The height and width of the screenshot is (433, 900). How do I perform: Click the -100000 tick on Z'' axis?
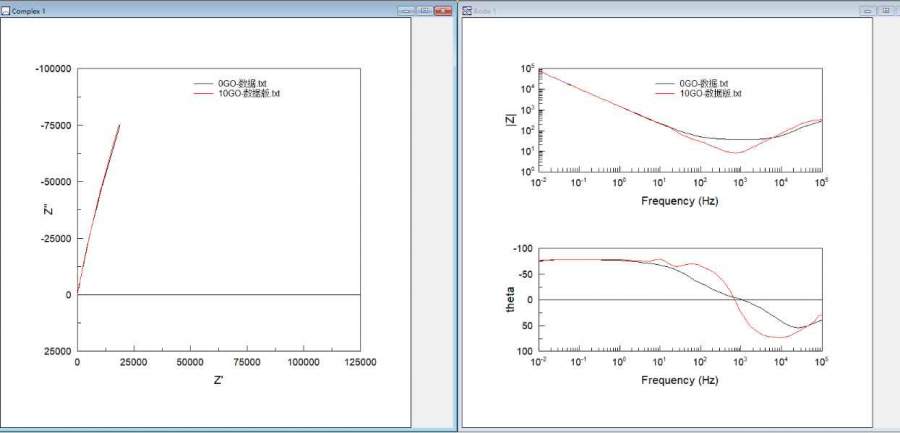pyautogui.click(x=53, y=69)
